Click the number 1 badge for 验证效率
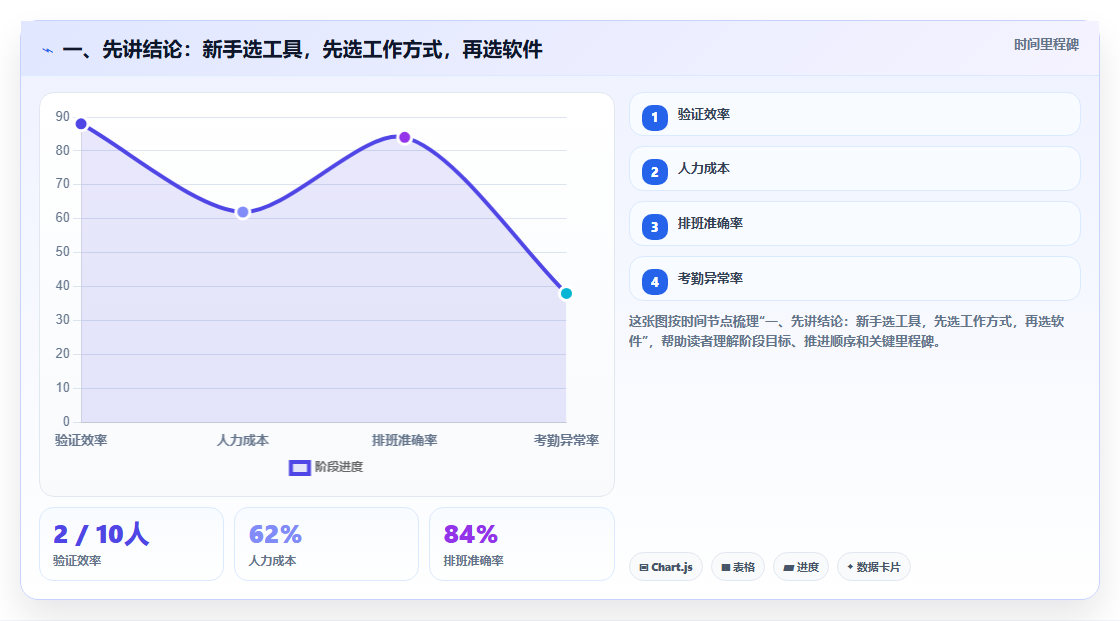This screenshot has width=1120, height=621. [x=654, y=118]
